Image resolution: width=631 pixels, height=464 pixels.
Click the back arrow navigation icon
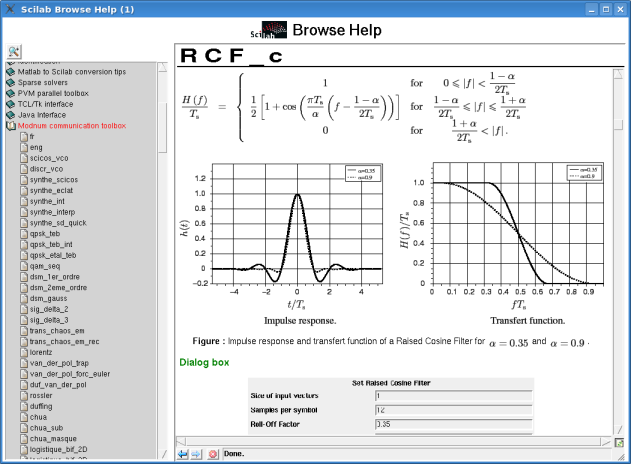click(183, 454)
